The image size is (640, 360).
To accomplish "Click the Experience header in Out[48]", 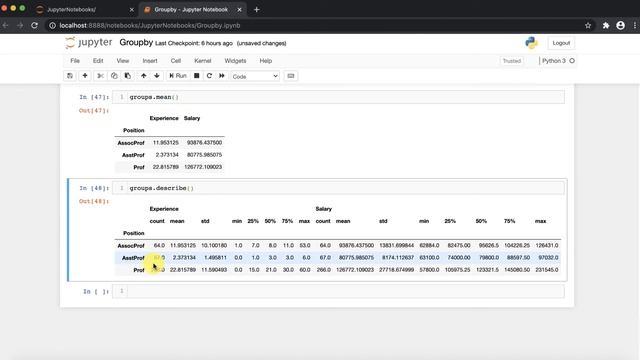I will pyautogui.click(x=164, y=209).
